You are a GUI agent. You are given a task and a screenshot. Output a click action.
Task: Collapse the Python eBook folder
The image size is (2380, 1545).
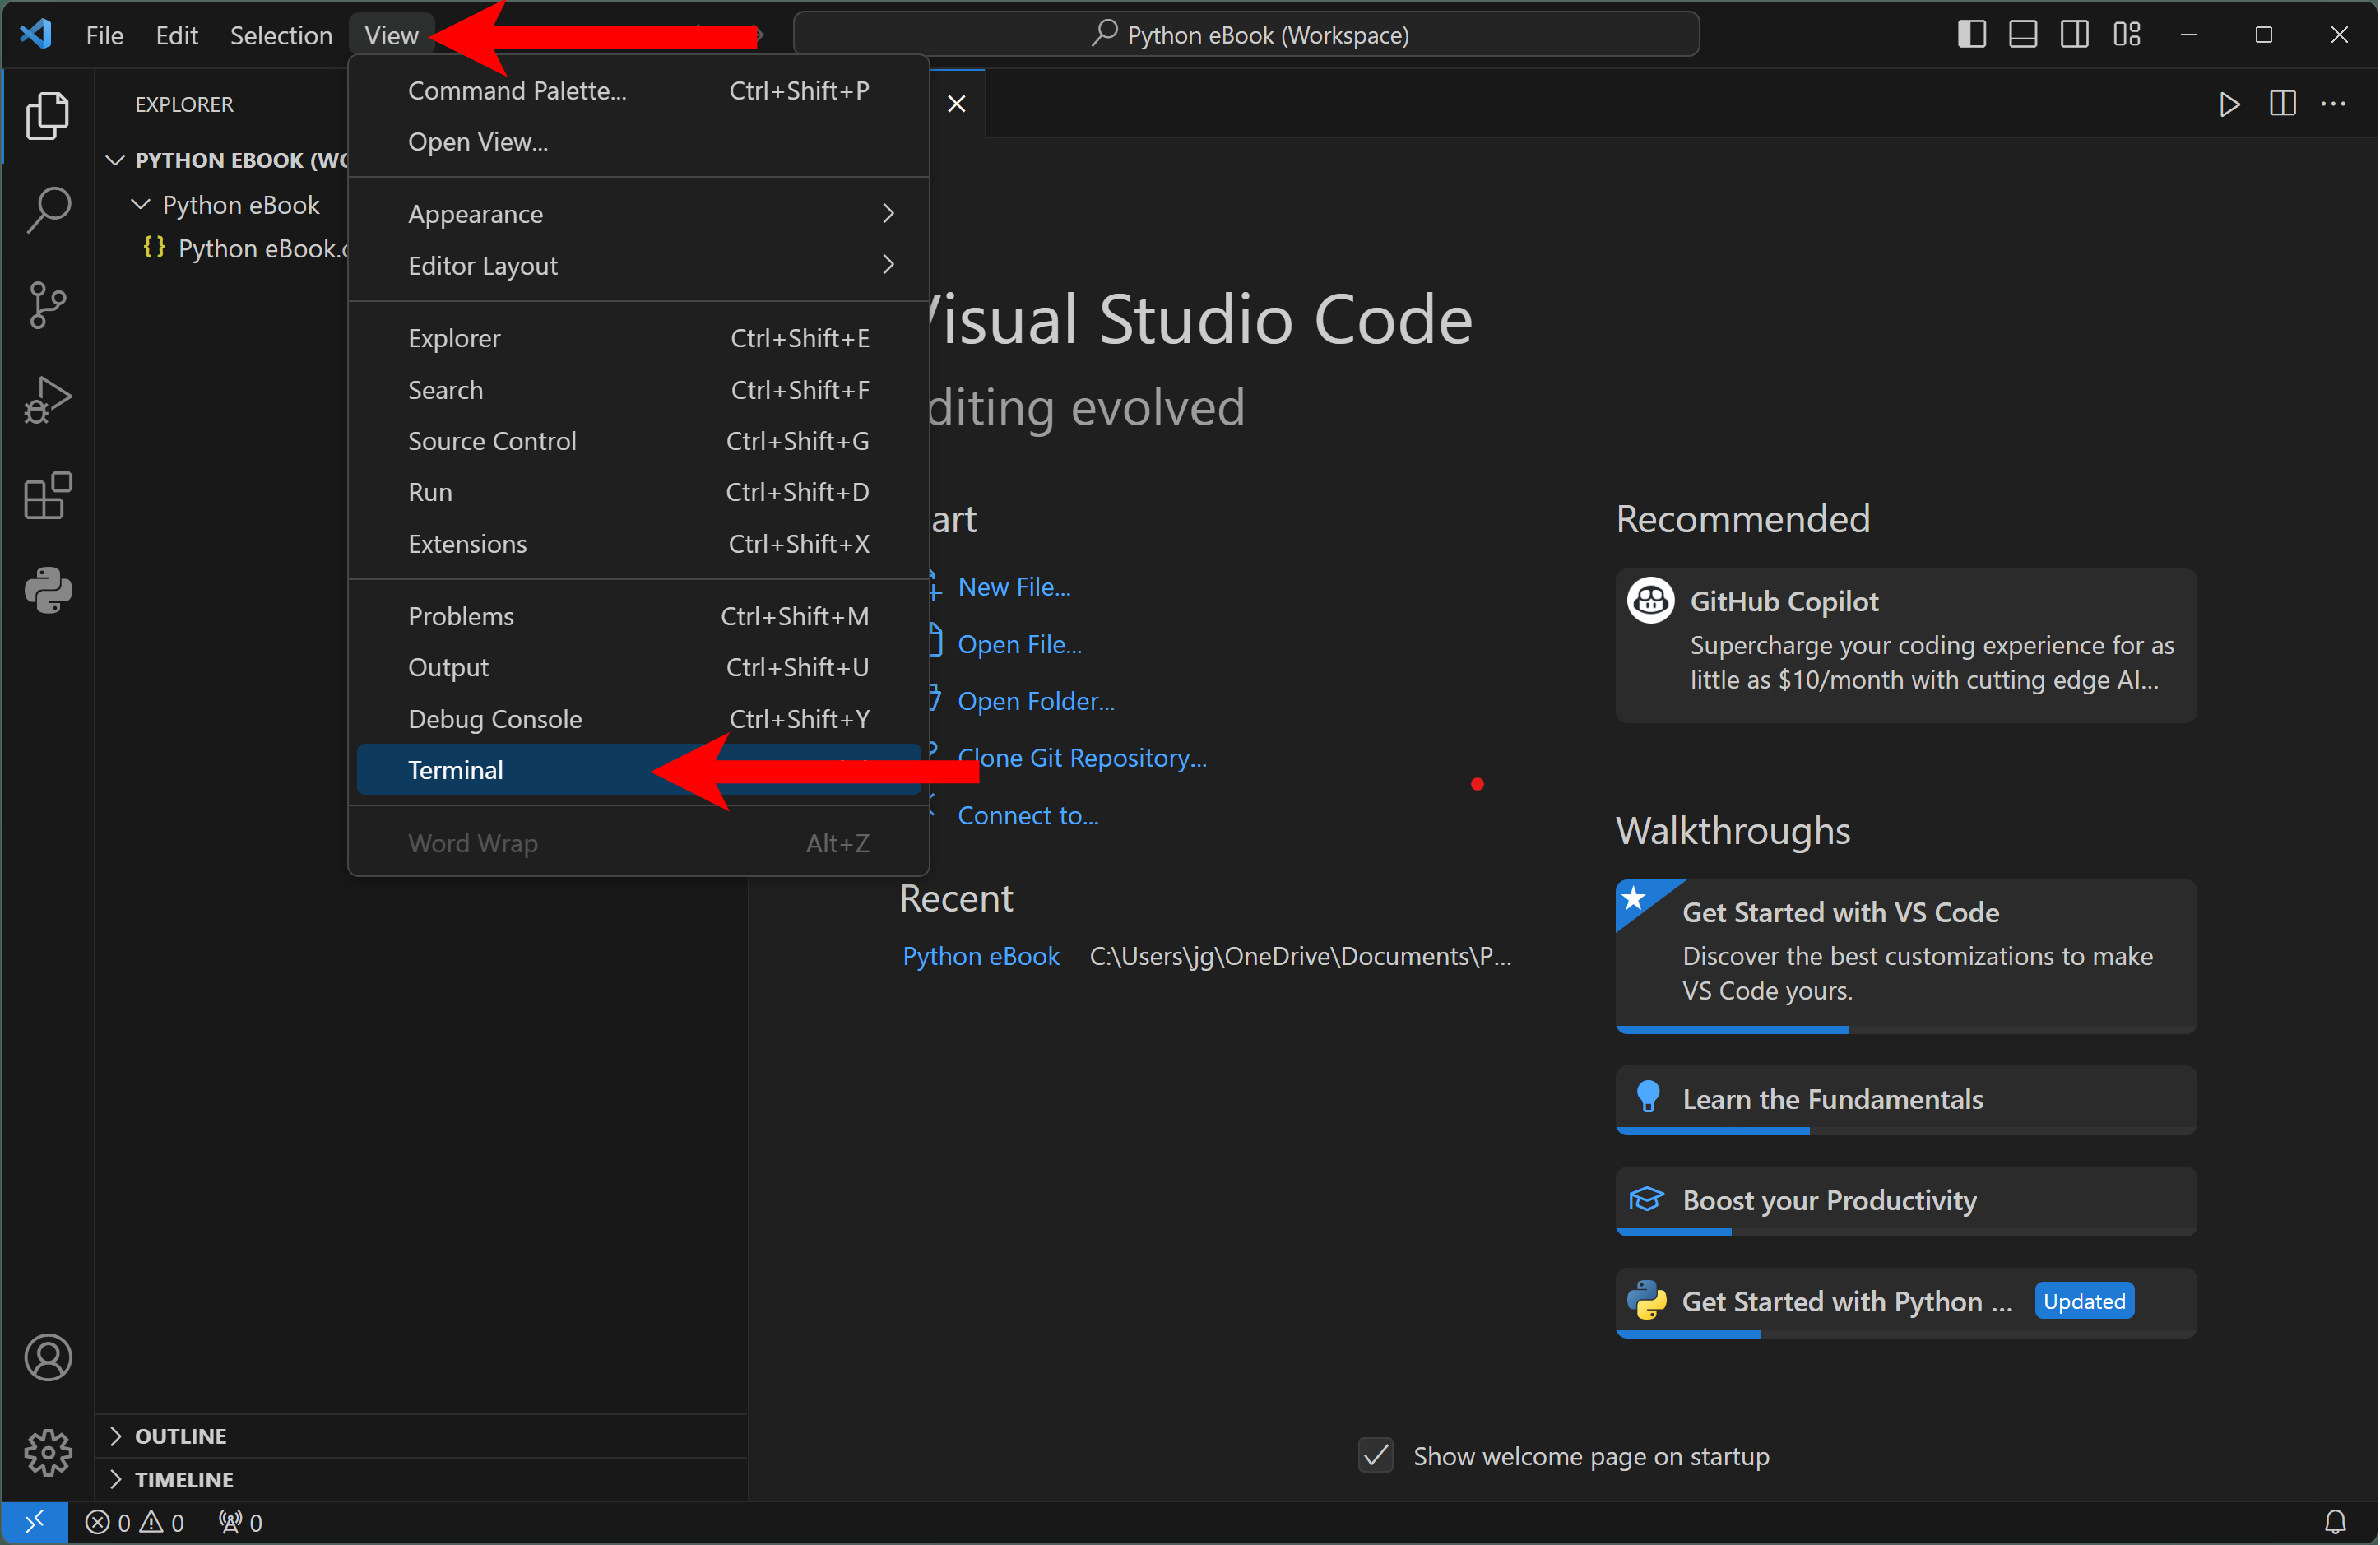click(141, 205)
